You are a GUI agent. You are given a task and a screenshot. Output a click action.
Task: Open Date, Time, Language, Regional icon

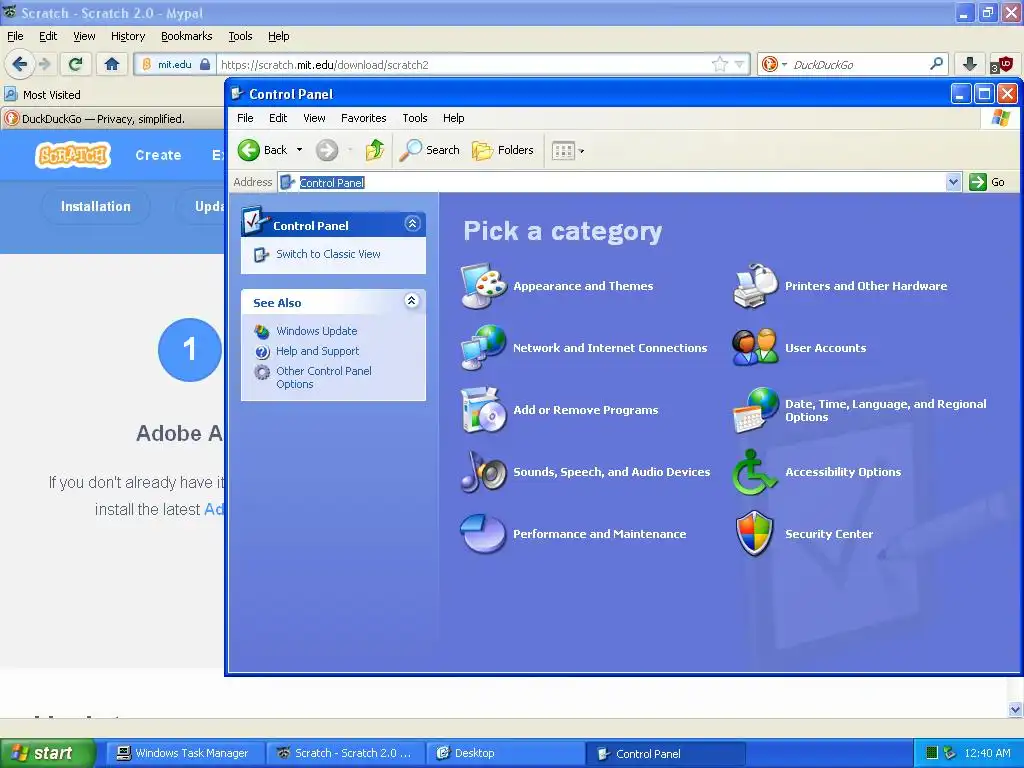point(756,410)
